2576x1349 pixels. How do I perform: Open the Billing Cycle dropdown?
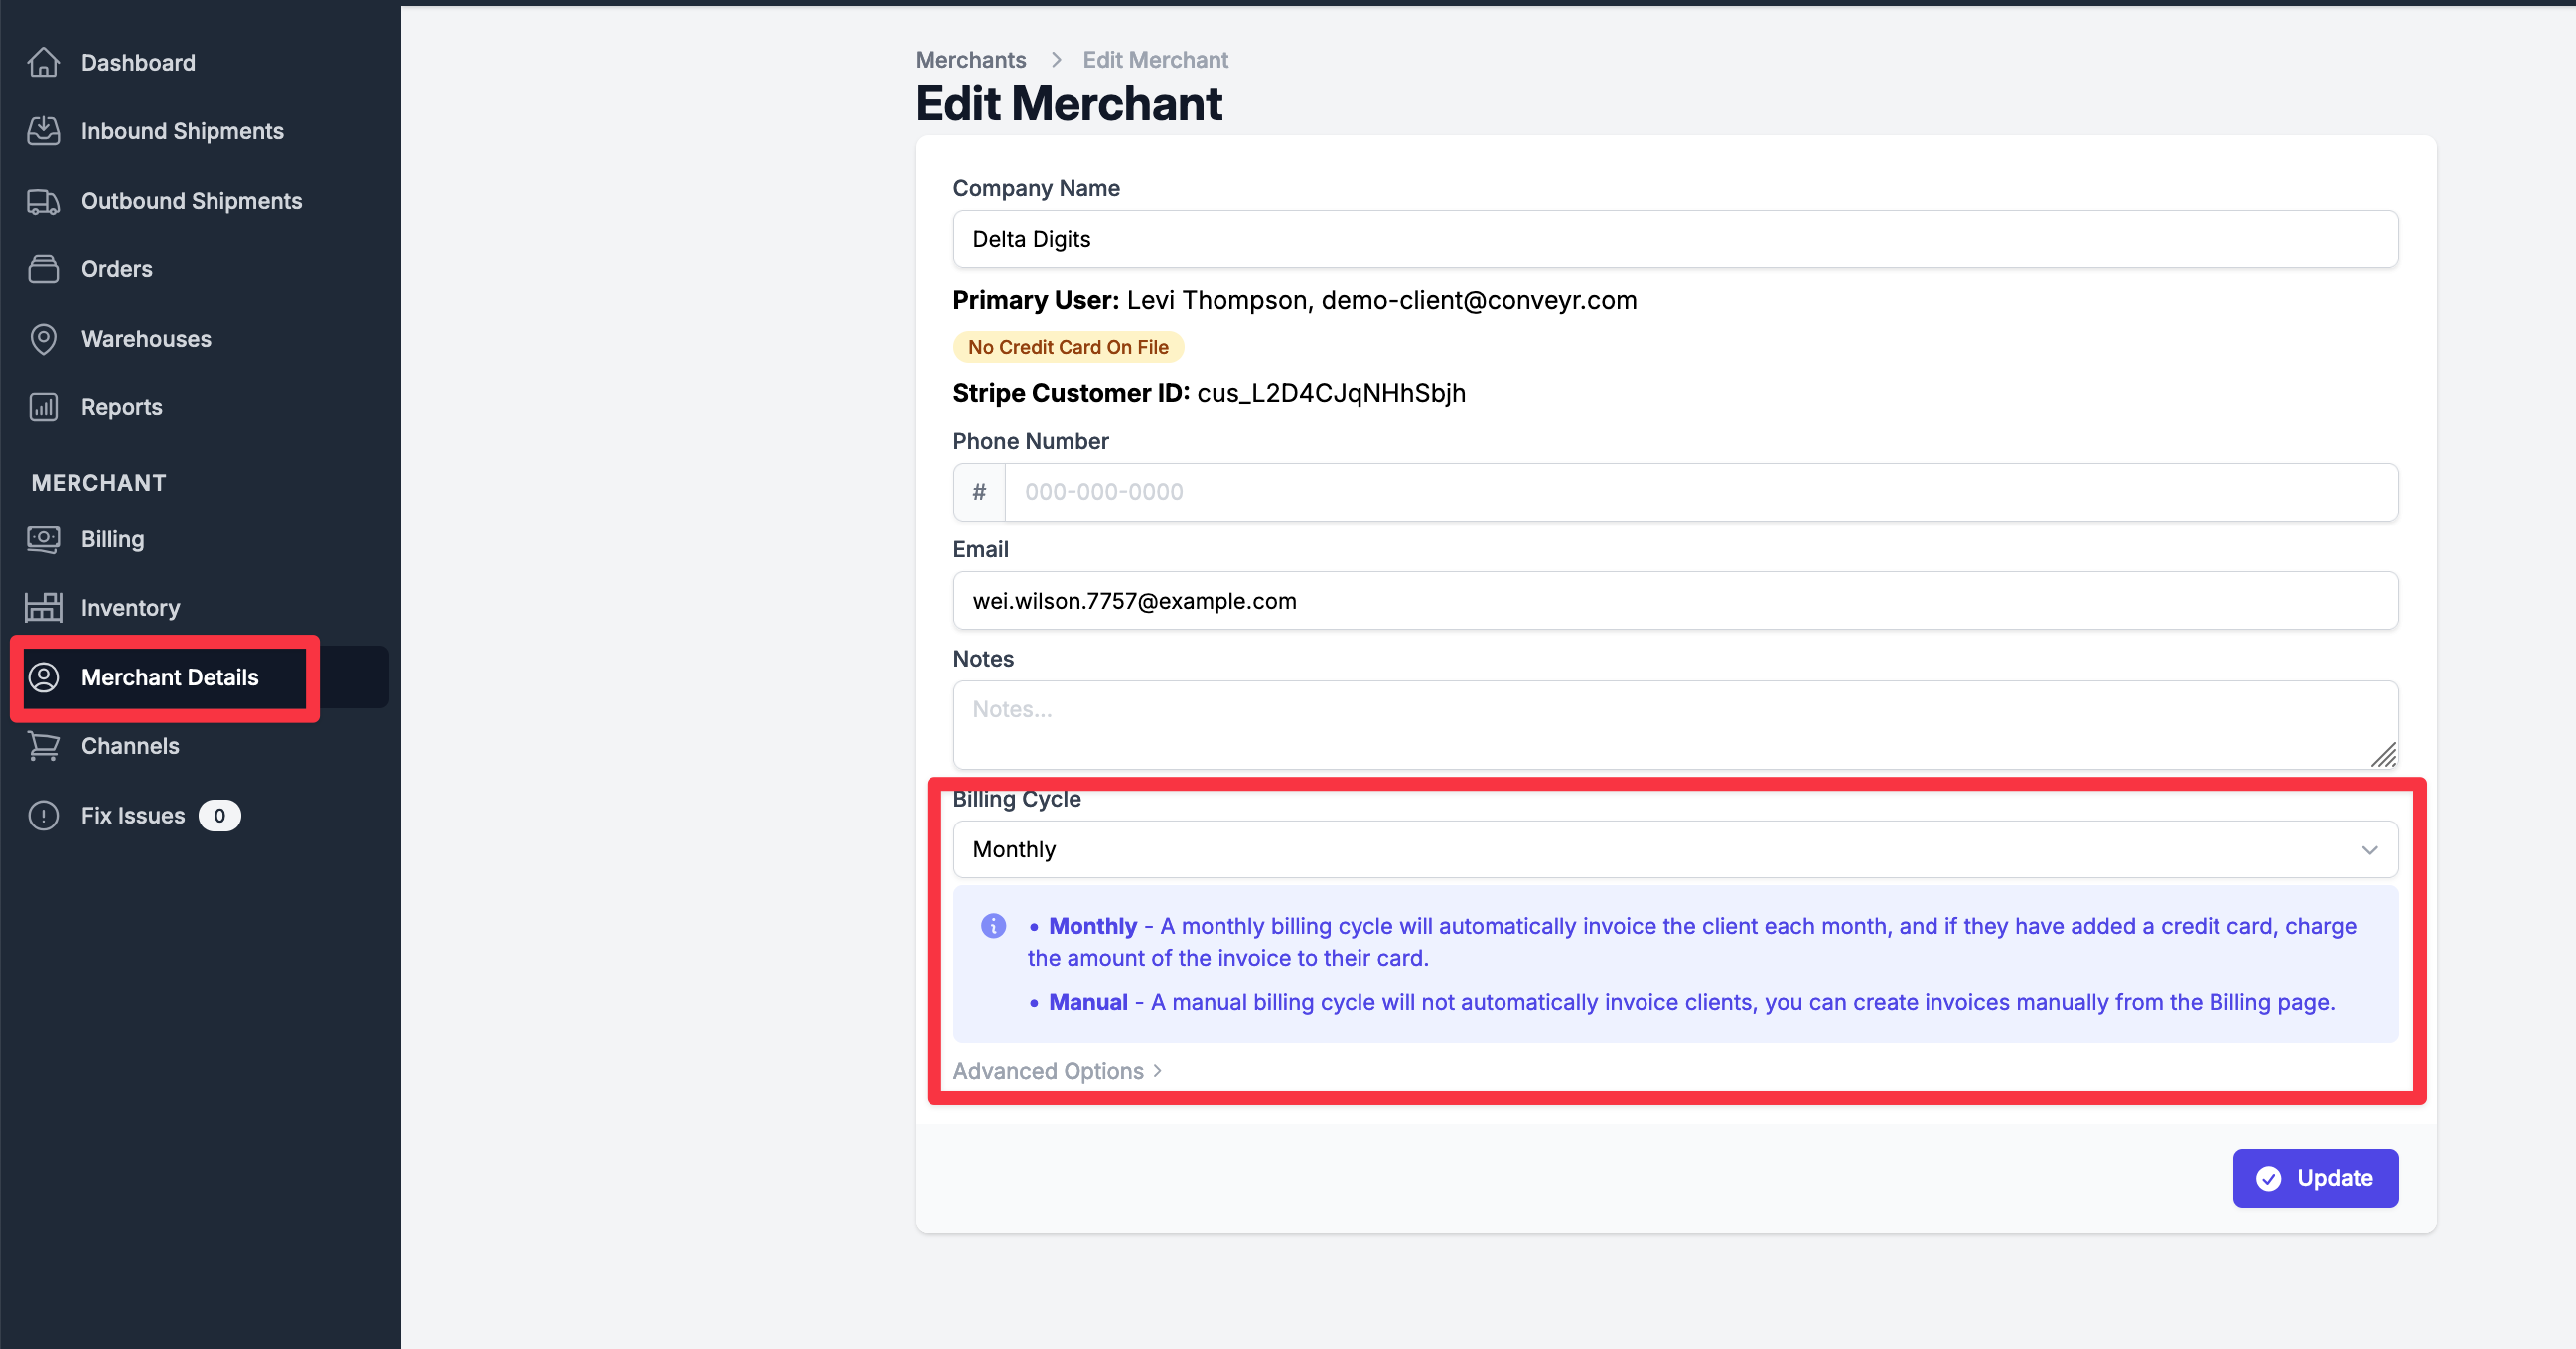coord(1674,849)
